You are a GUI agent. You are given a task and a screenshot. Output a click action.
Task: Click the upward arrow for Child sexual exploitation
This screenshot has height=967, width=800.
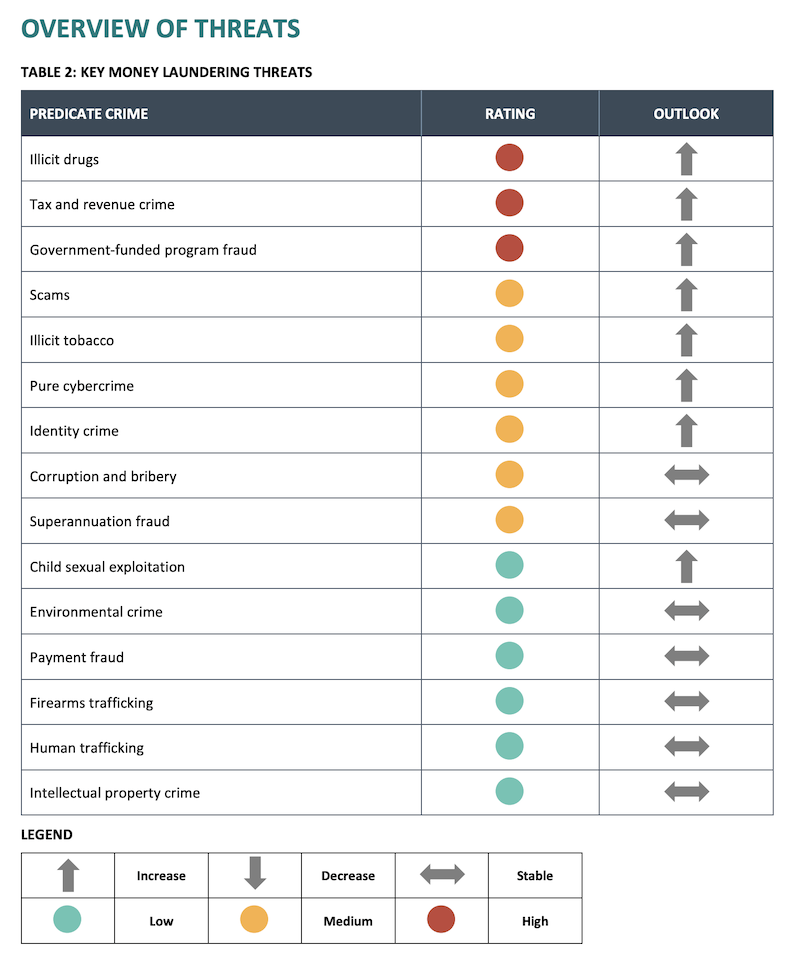(686, 566)
